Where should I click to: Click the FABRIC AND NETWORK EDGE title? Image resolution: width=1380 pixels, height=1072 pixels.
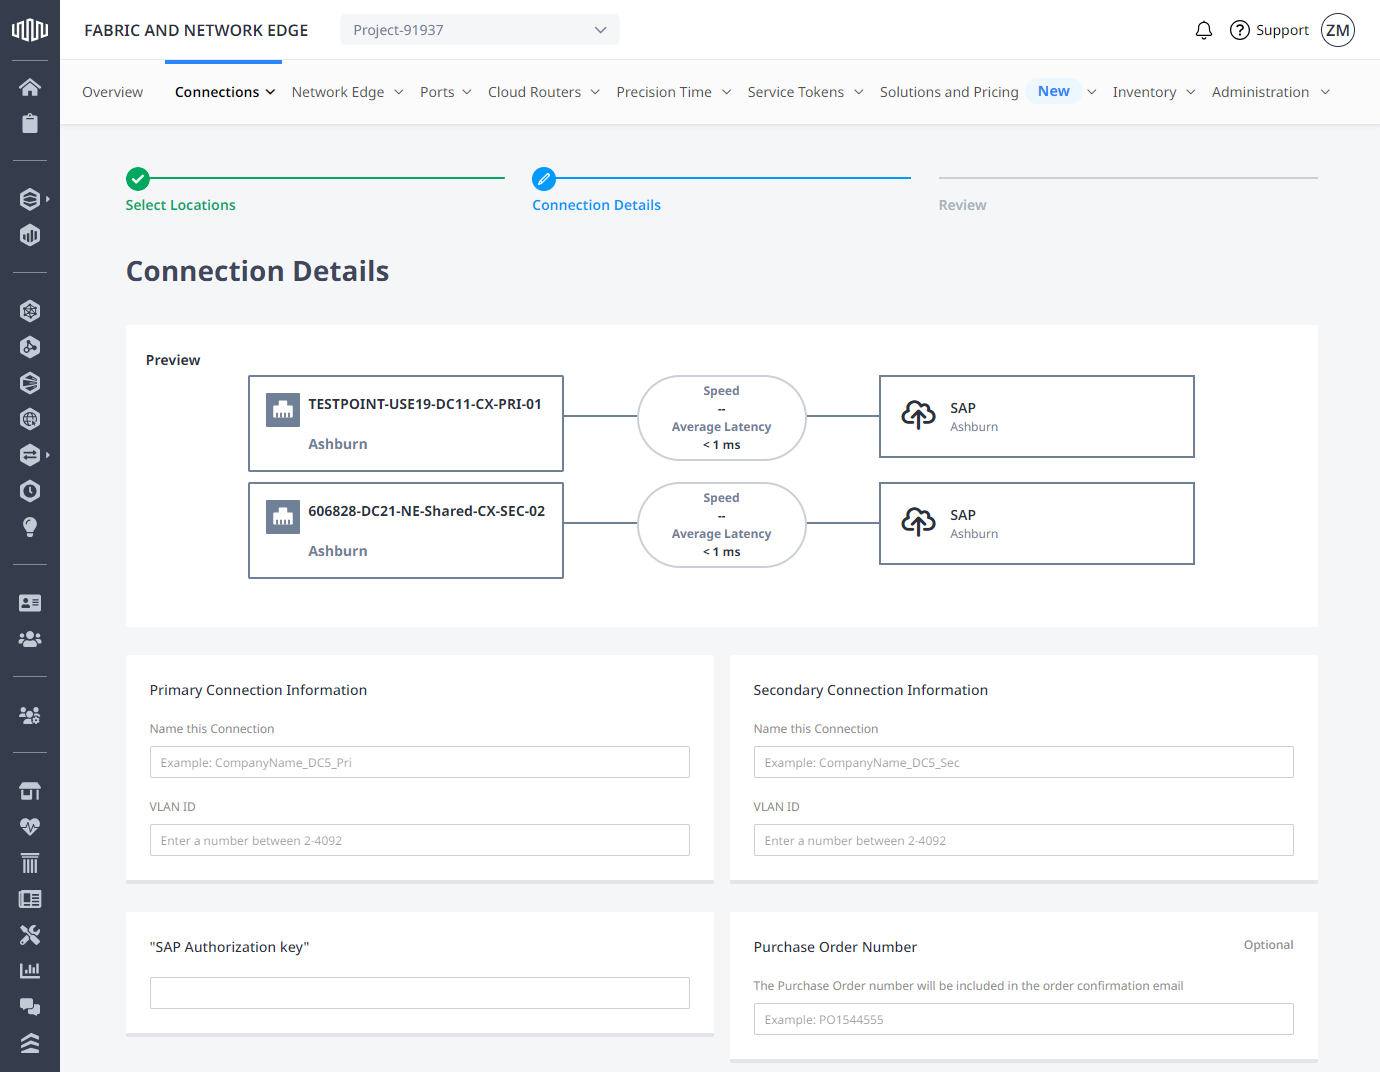coord(196,30)
